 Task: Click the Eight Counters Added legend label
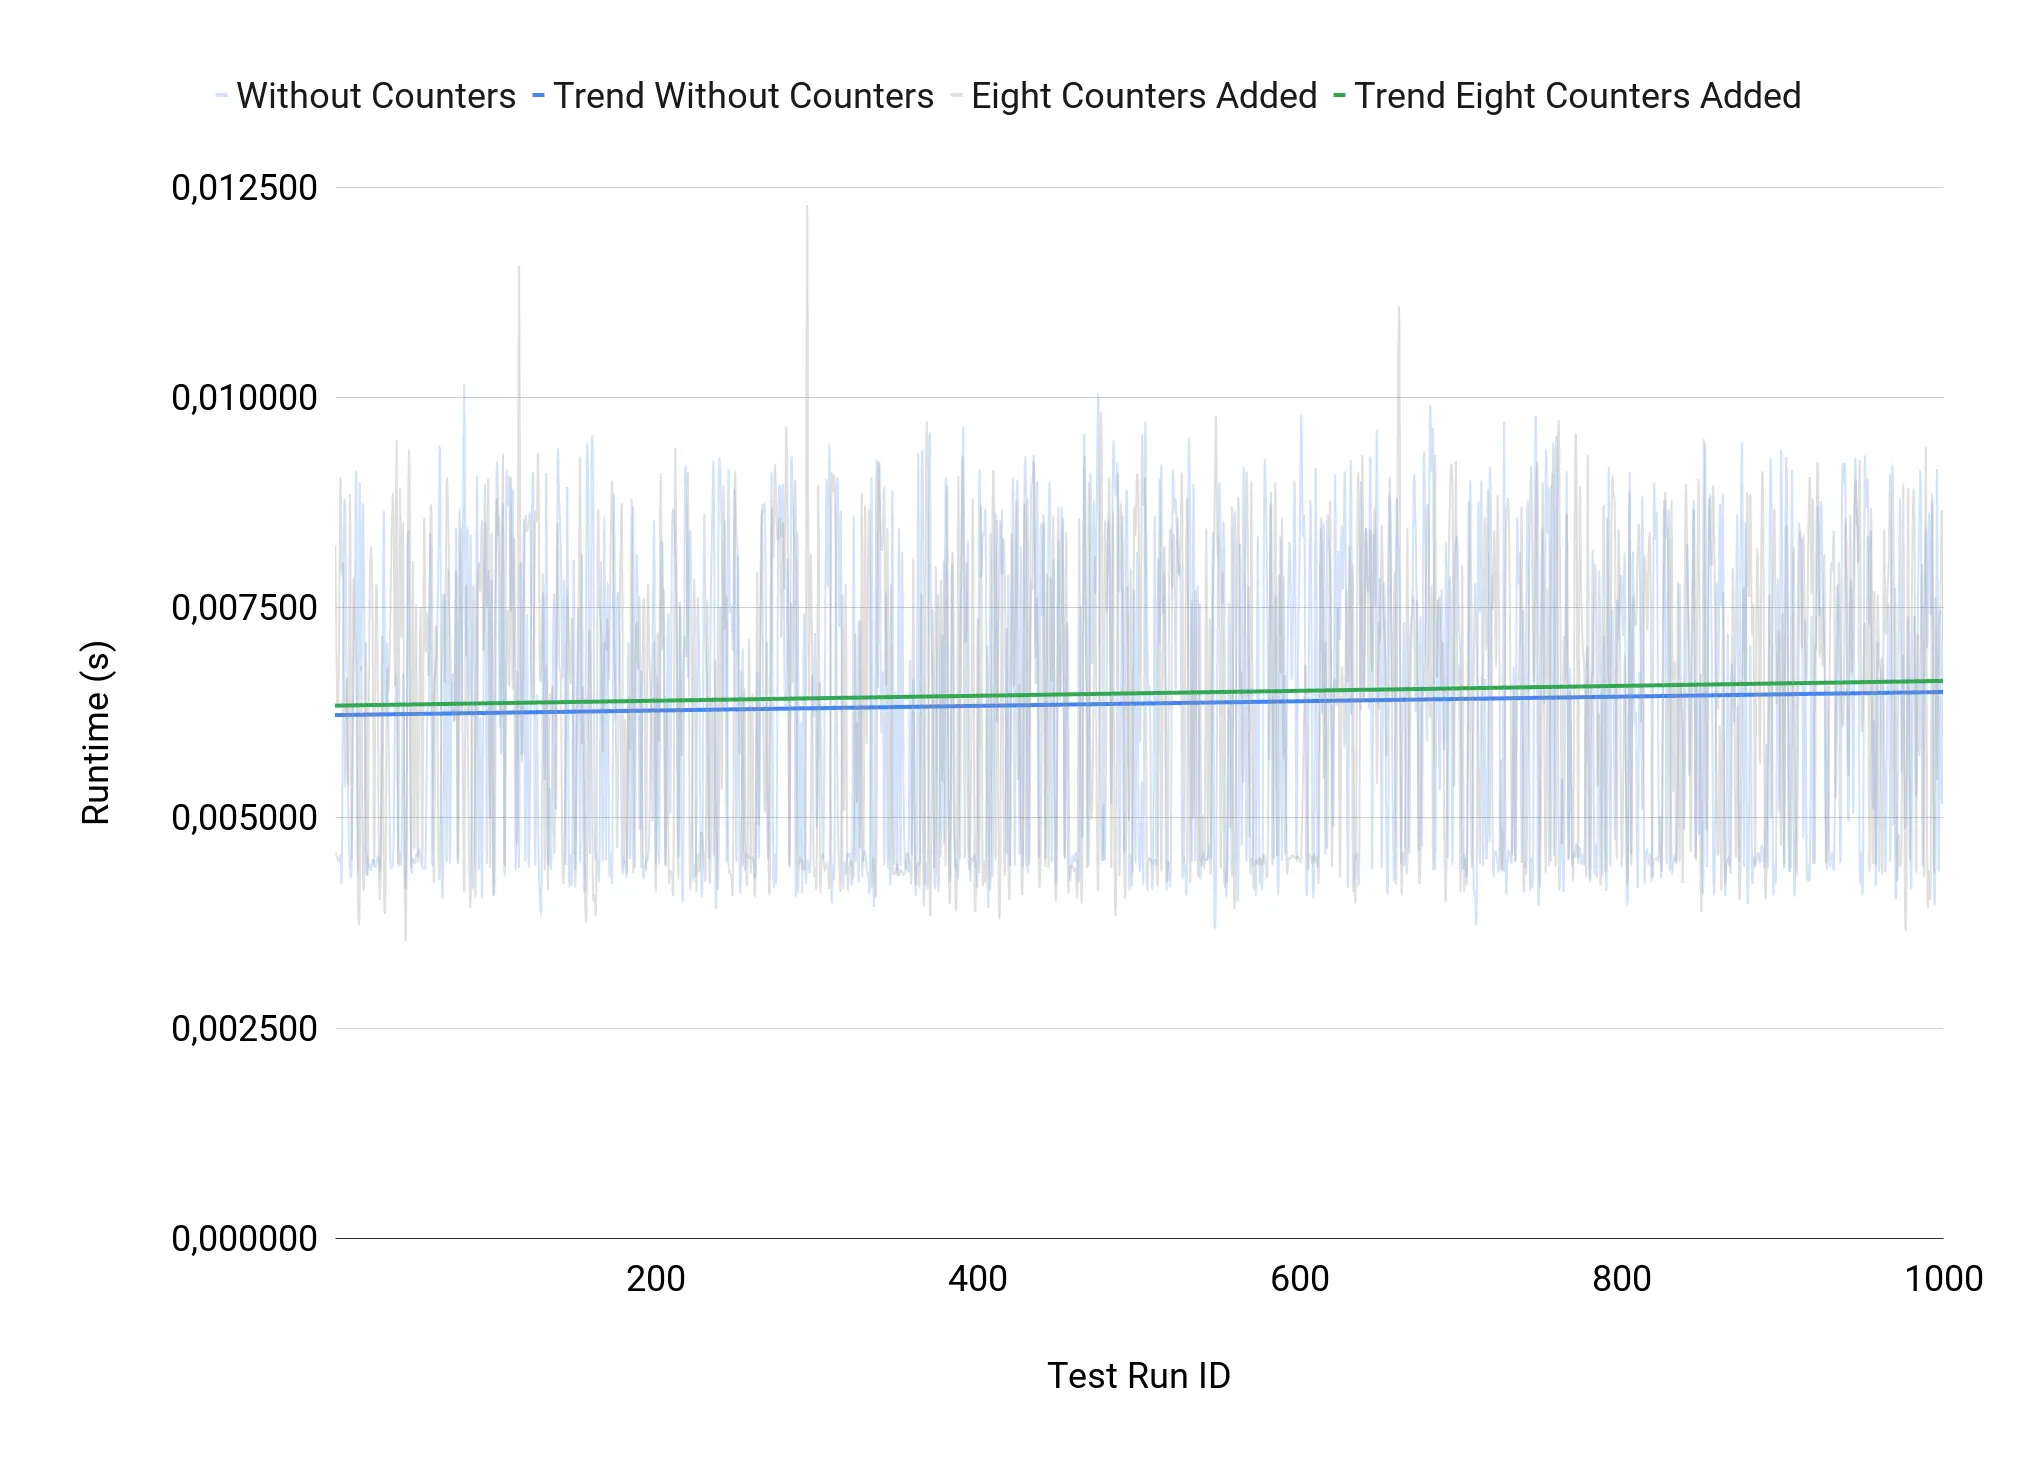pyautogui.click(x=1143, y=96)
